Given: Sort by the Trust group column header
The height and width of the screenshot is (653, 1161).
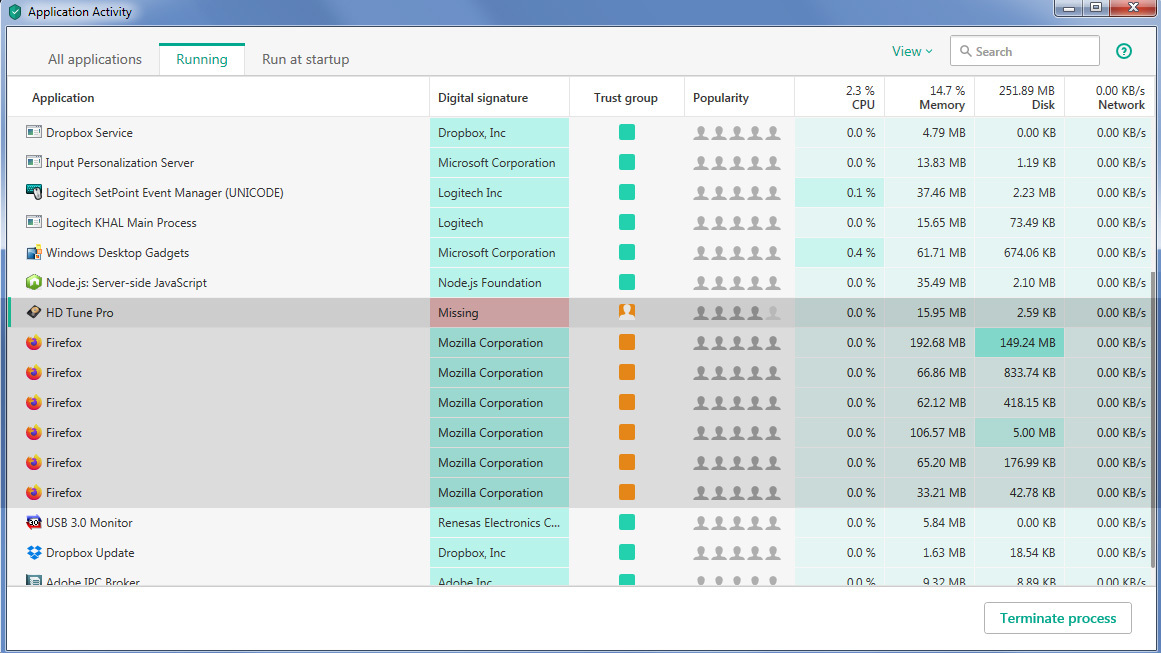Looking at the screenshot, I should click(626, 98).
